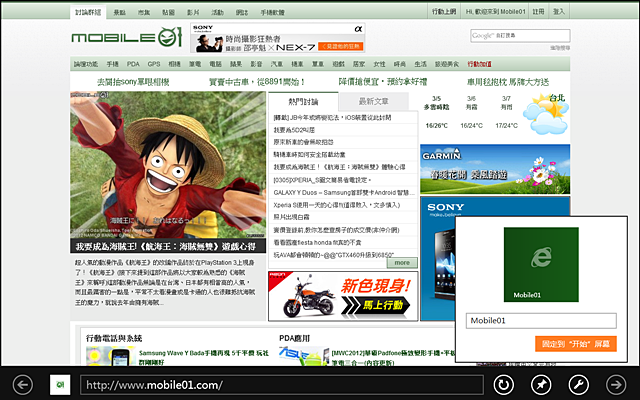
Task: Open the 旅遊美食 category in green nav
Action: tap(447, 64)
